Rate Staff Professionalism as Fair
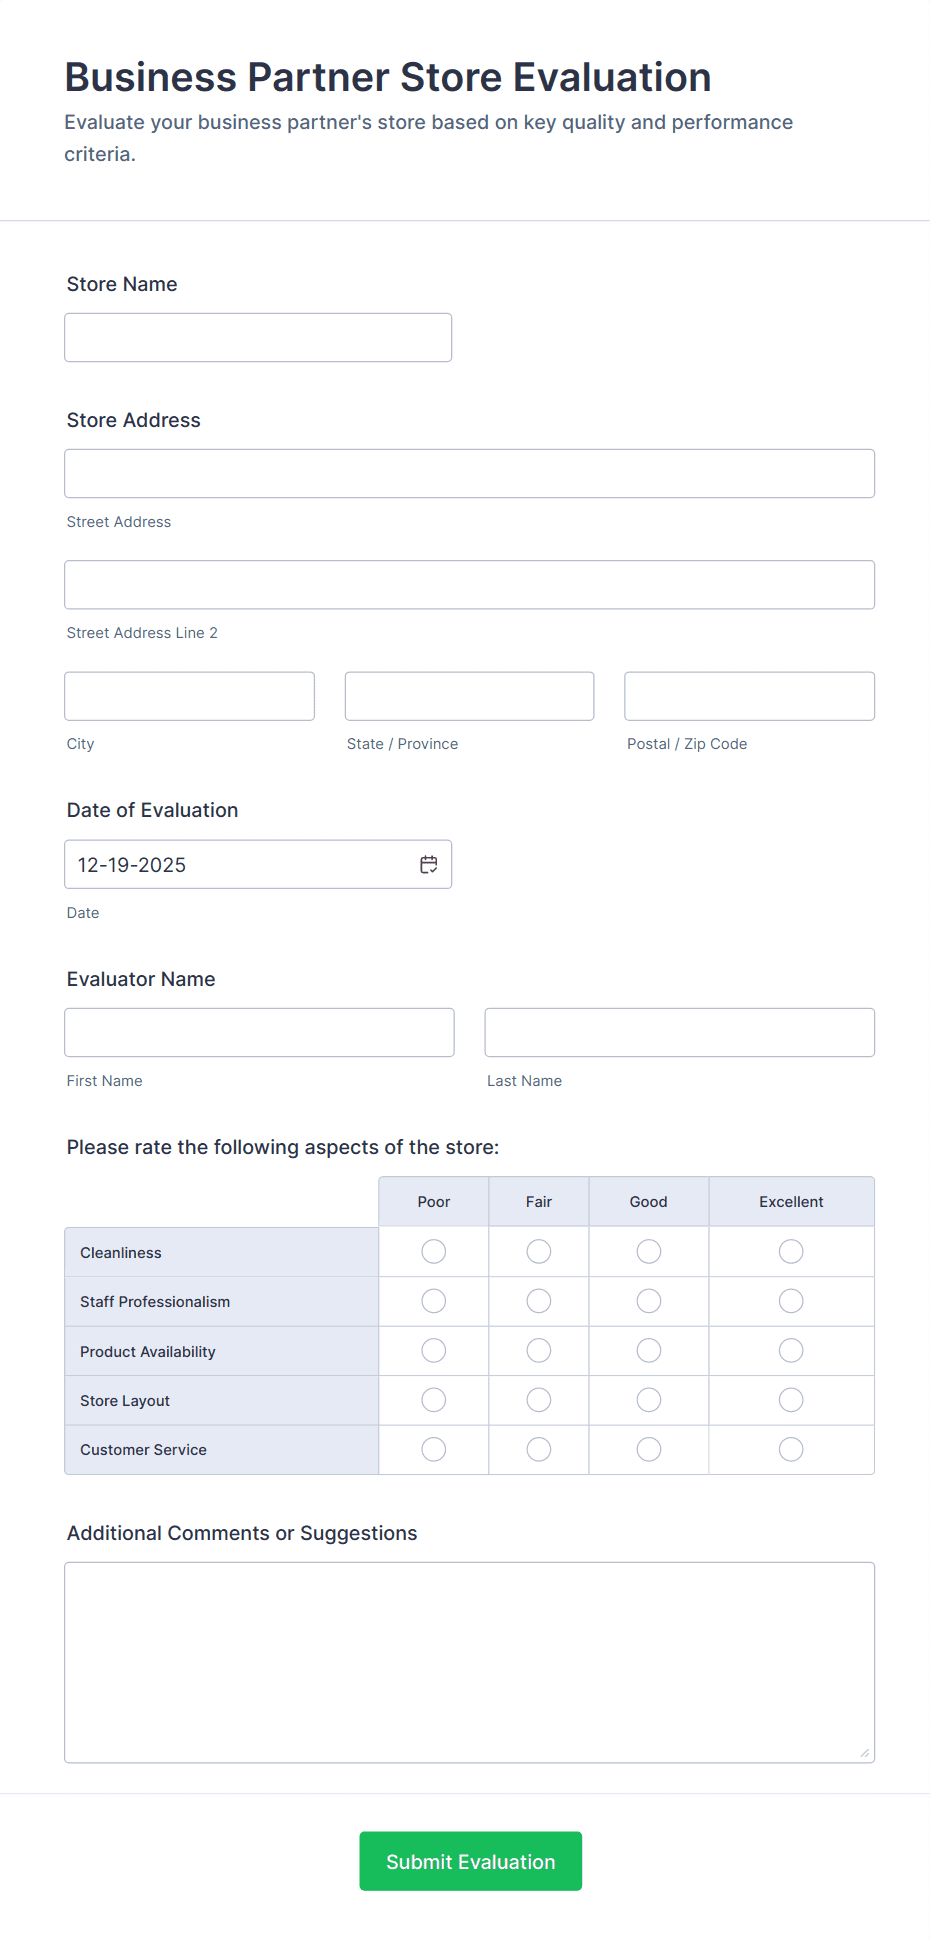Image resolution: width=930 pixels, height=1940 pixels. coord(538,1301)
